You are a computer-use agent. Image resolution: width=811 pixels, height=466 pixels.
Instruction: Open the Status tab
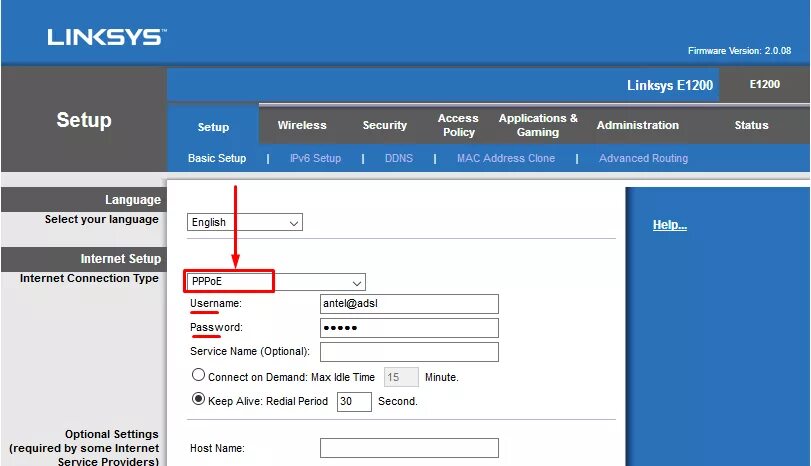(x=752, y=125)
